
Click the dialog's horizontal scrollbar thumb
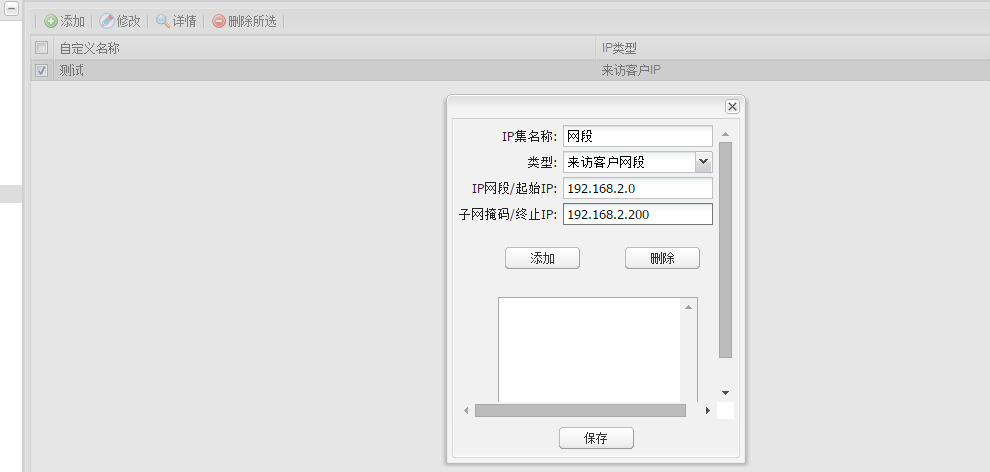coord(580,410)
